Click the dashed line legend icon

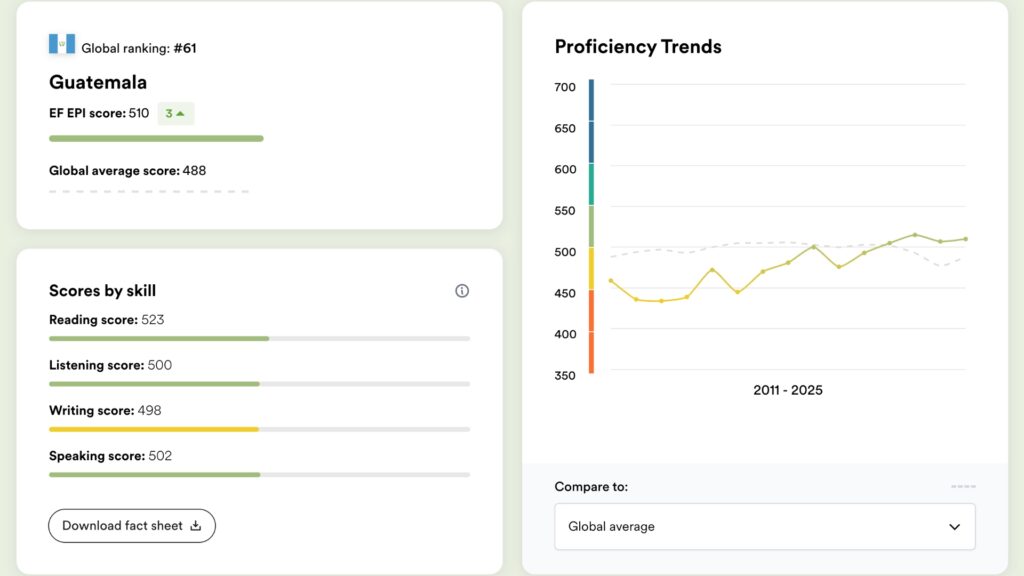pos(963,487)
